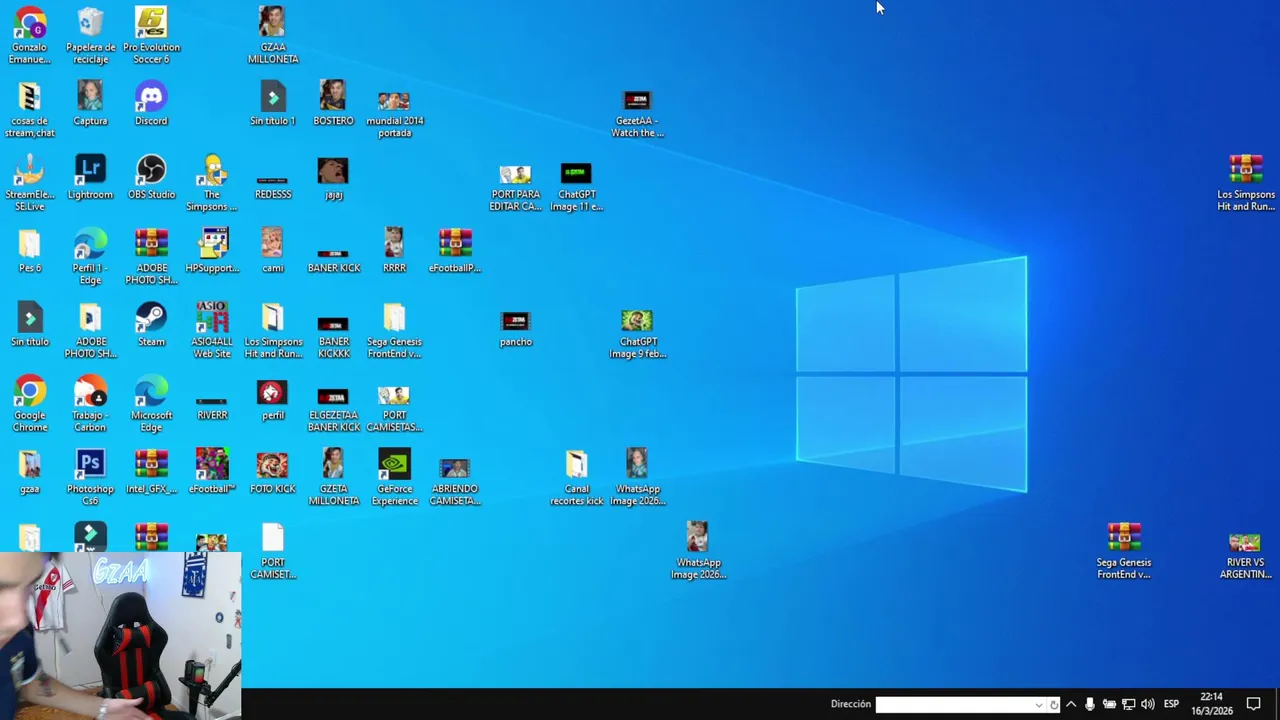Image resolution: width=1280 pixels, height=720 pixels.
Task: Open the network tray icon
Action: tap(1128, 704)
